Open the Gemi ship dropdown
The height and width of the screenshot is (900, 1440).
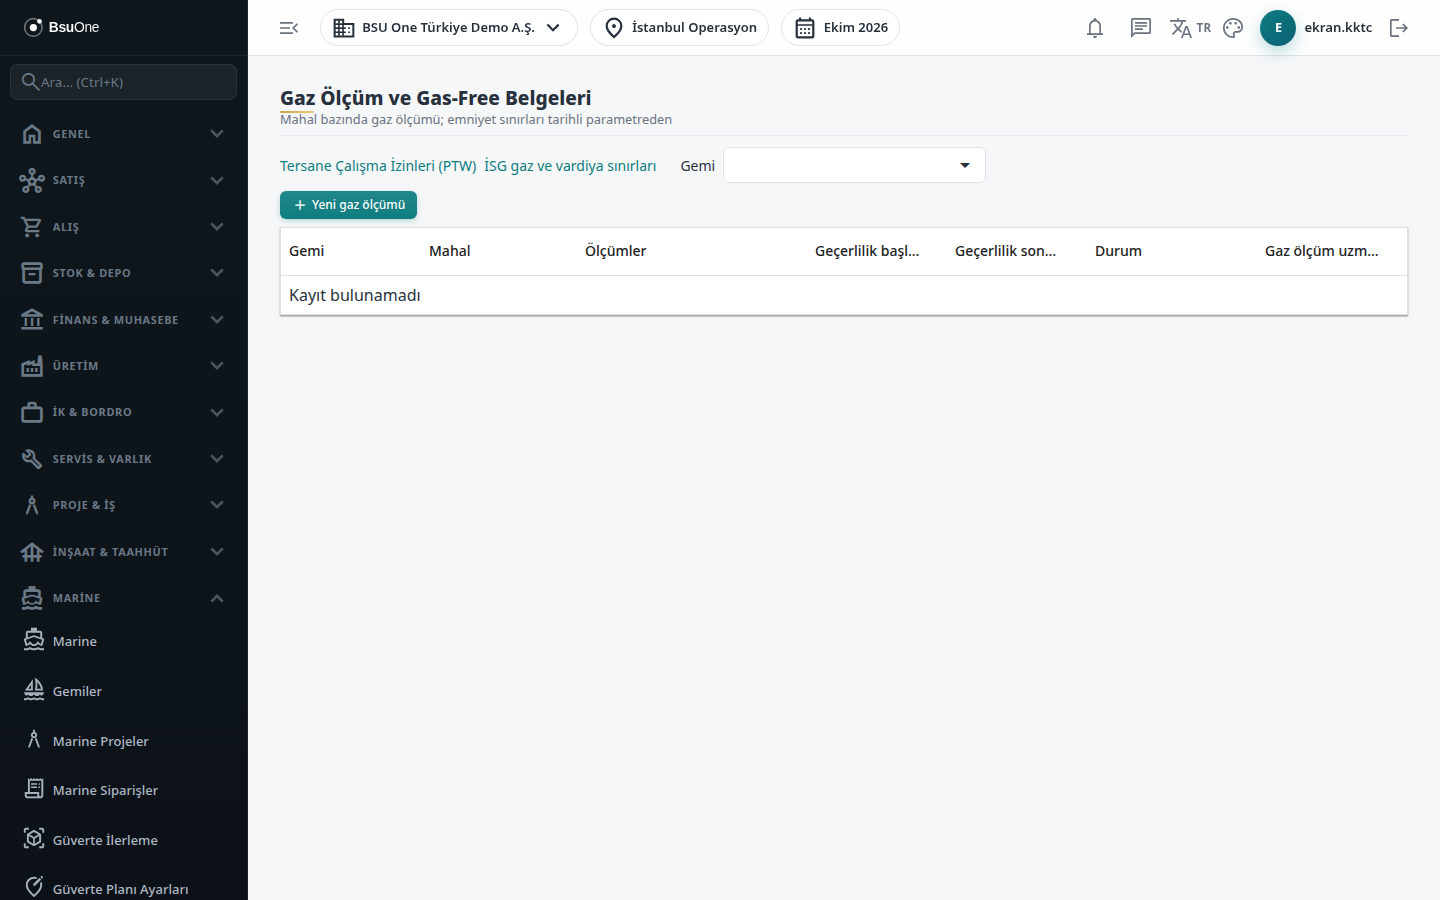[x=854, y=165]
